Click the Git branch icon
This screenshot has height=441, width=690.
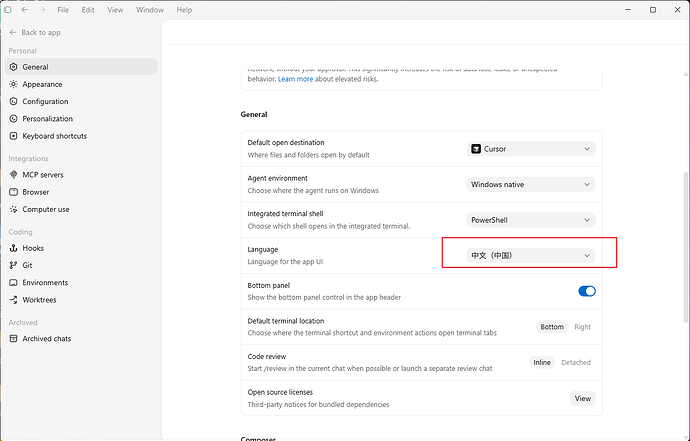(x=14, y=265)
